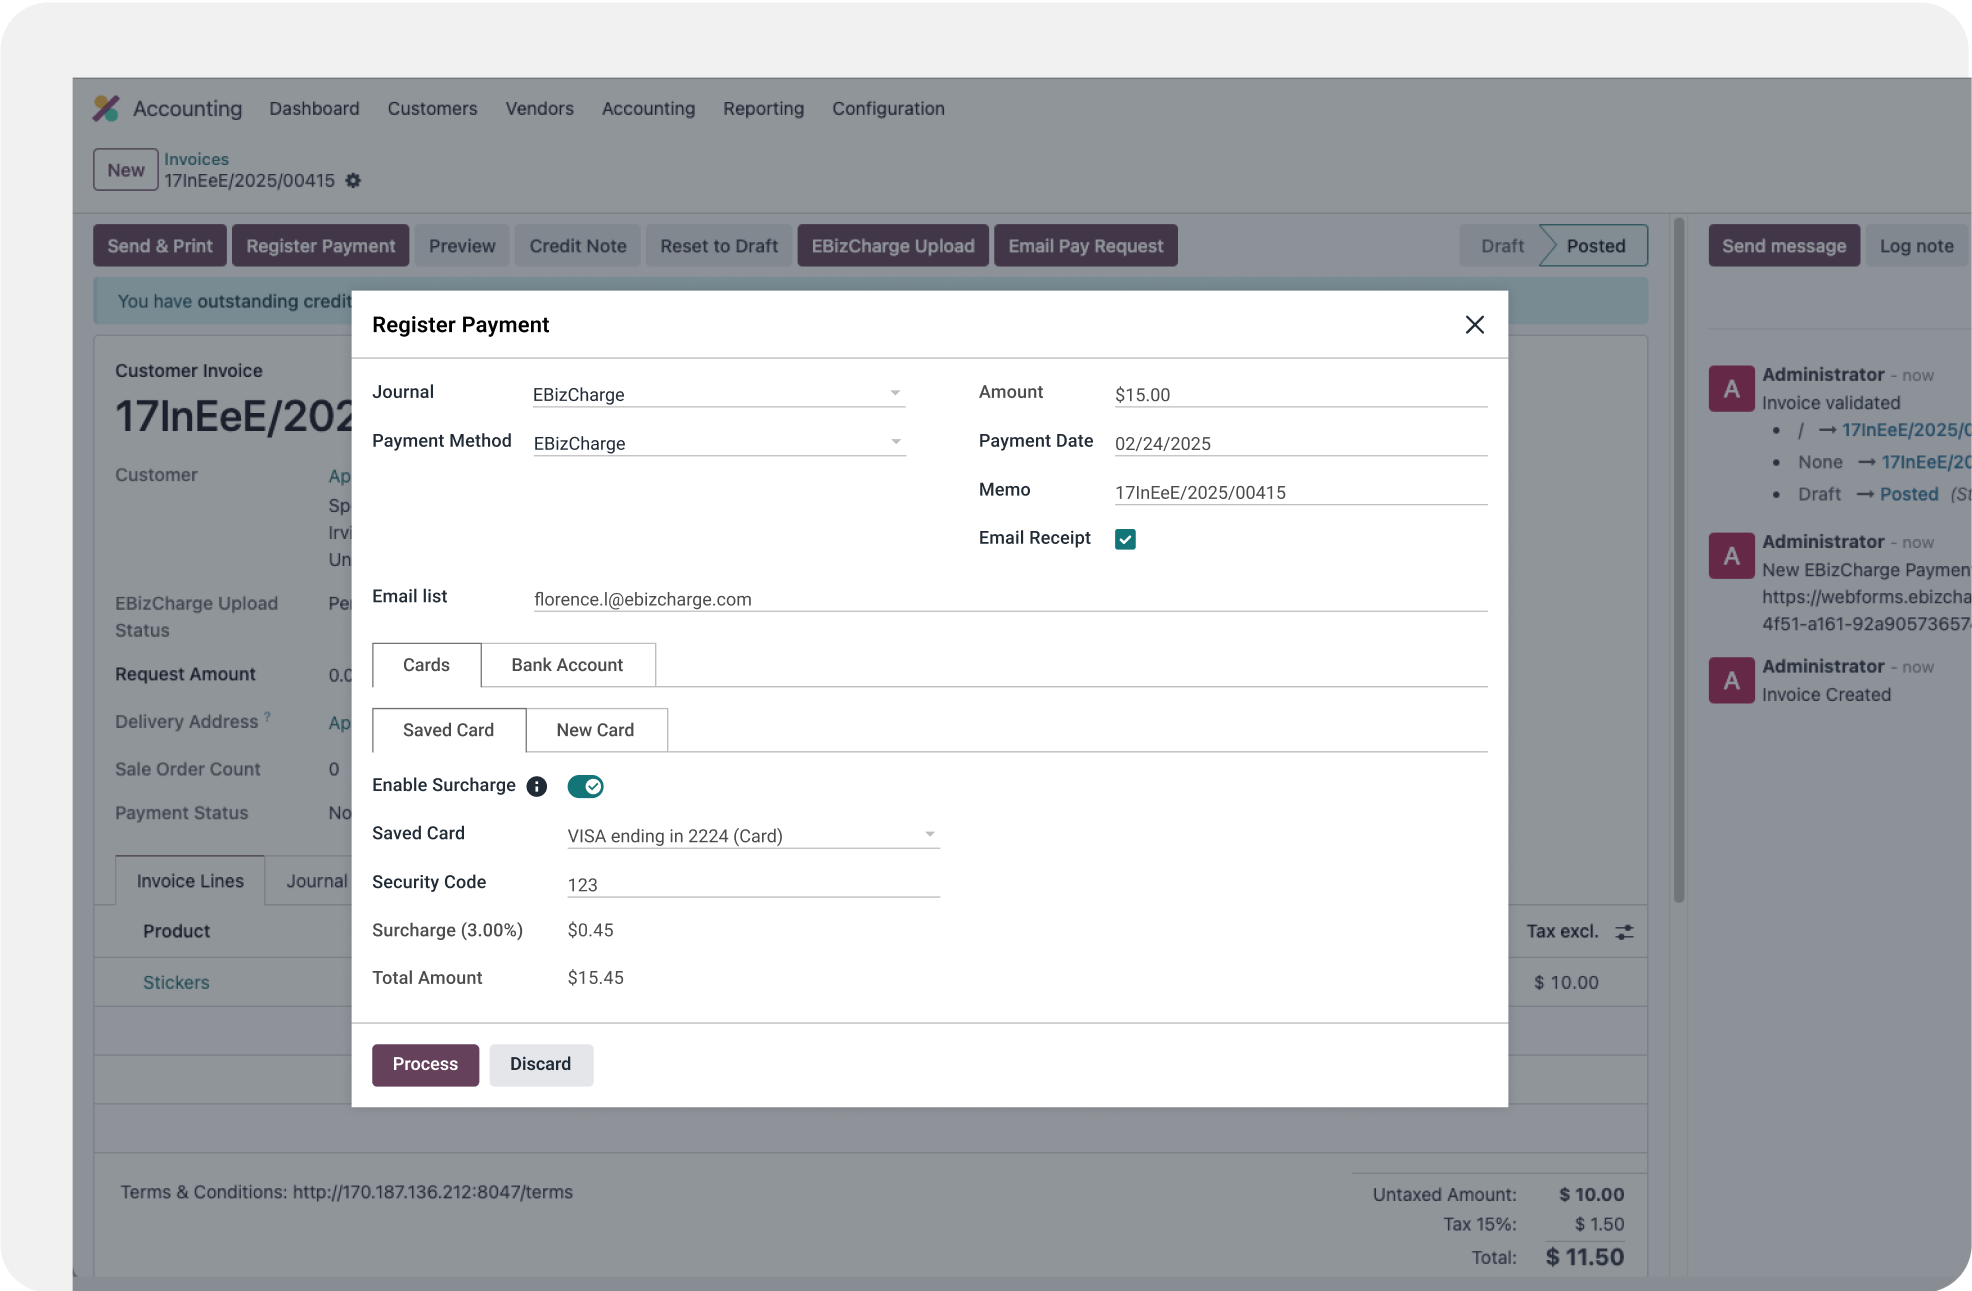Image resolution: width=1972 pixels, height=1291 pixels.
Task: Open the Customers menu
Action: [x=432, y=108]
